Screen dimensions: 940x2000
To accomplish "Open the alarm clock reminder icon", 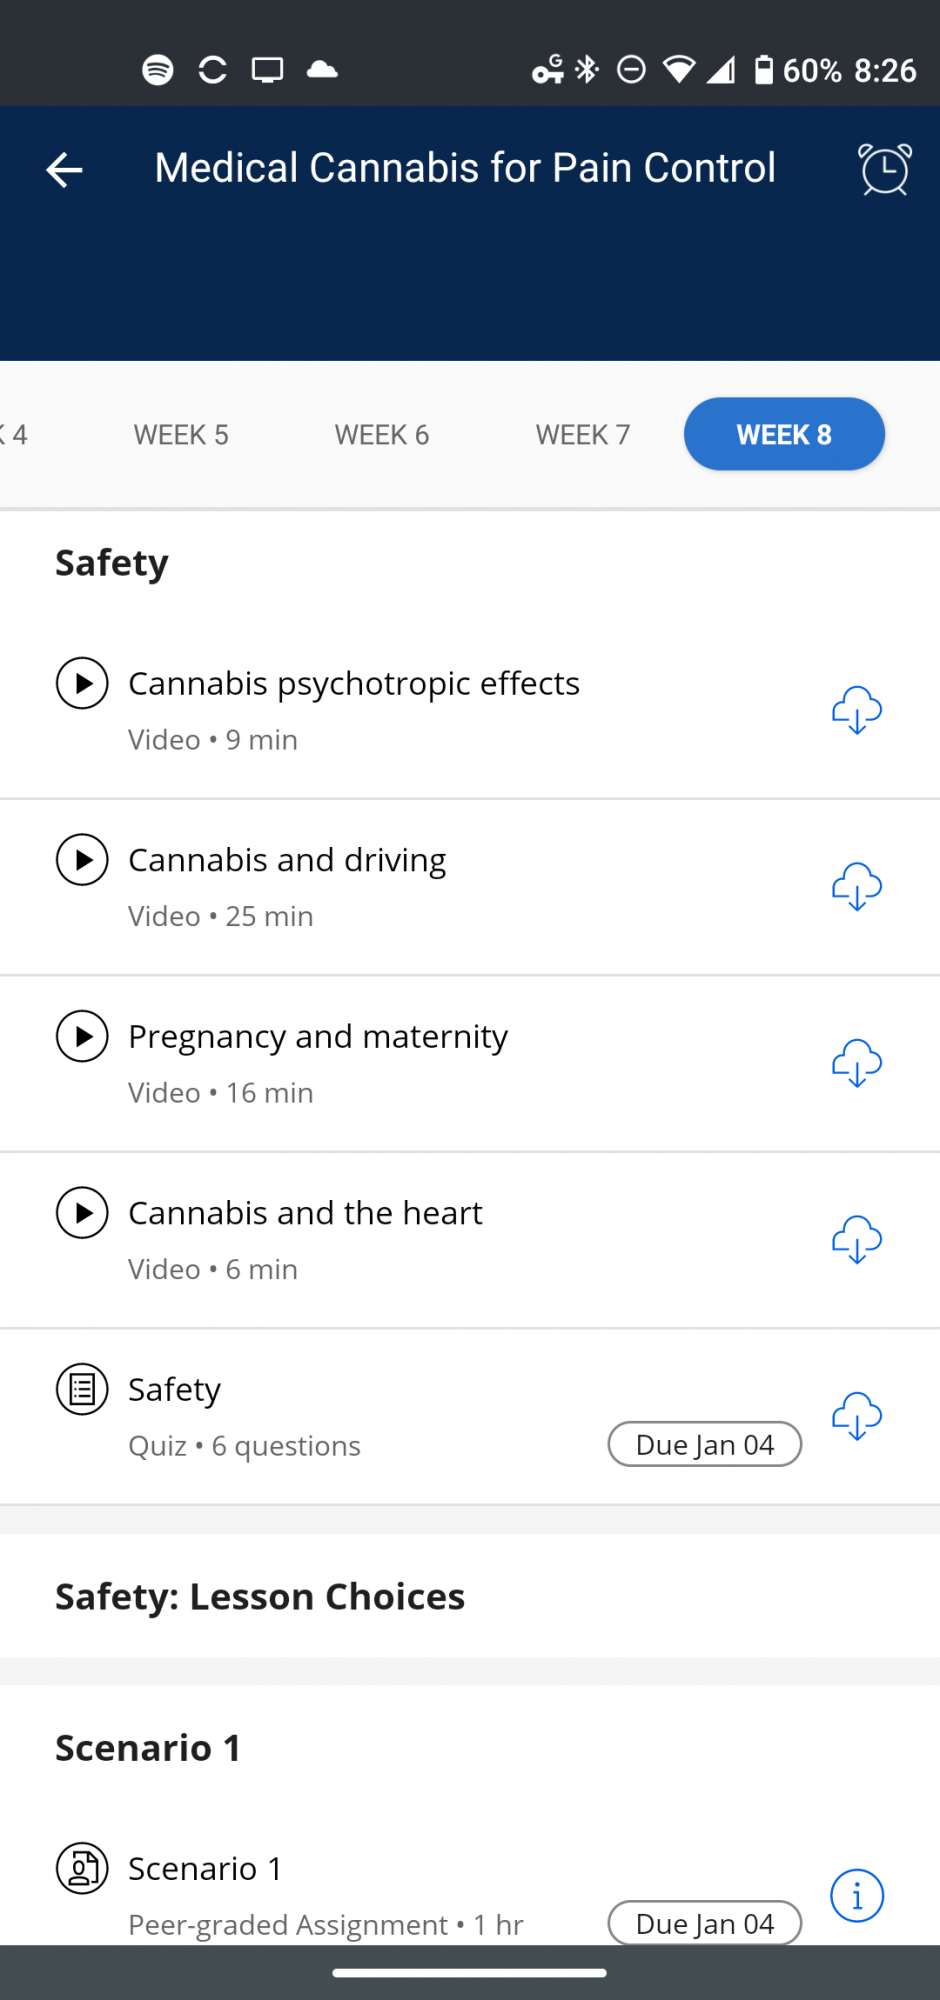I will point(884,169).
